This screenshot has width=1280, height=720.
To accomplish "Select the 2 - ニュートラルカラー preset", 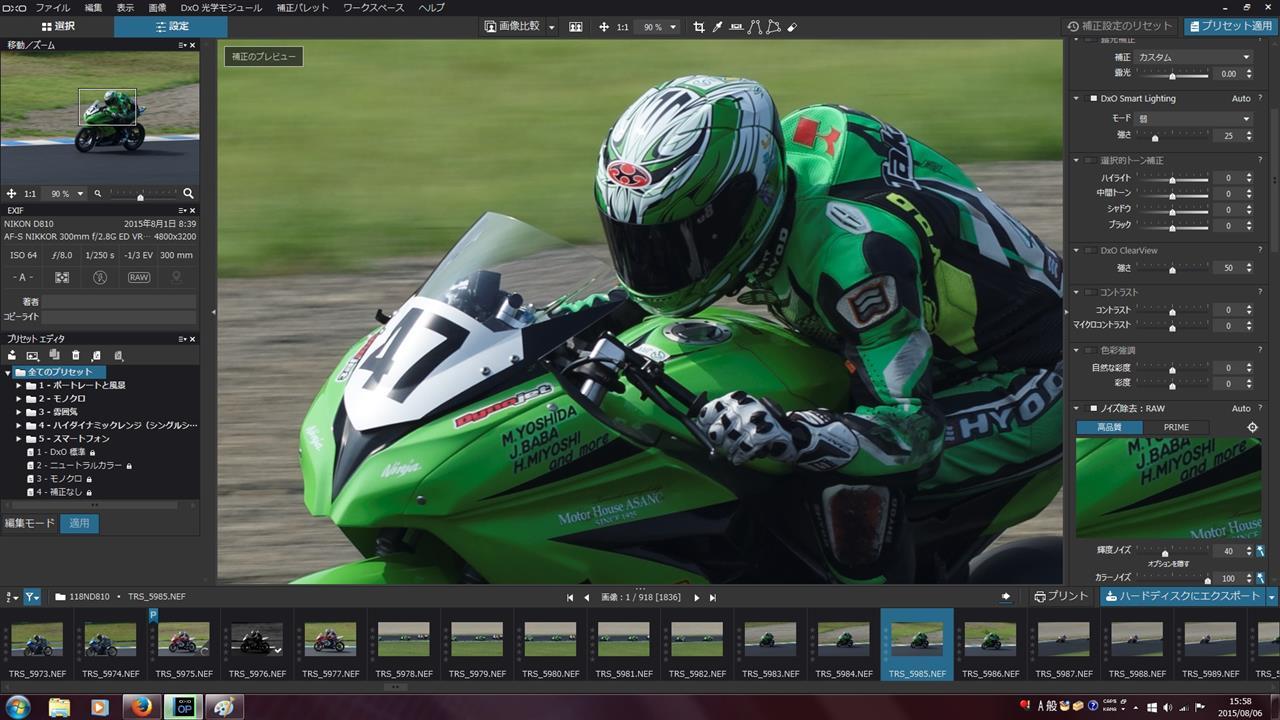I will [80, 465].
